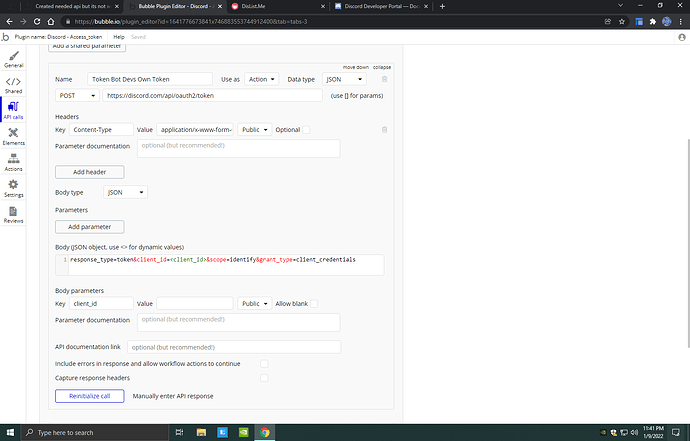
Task: Collapse the API call panel
Action: (382, 67)
